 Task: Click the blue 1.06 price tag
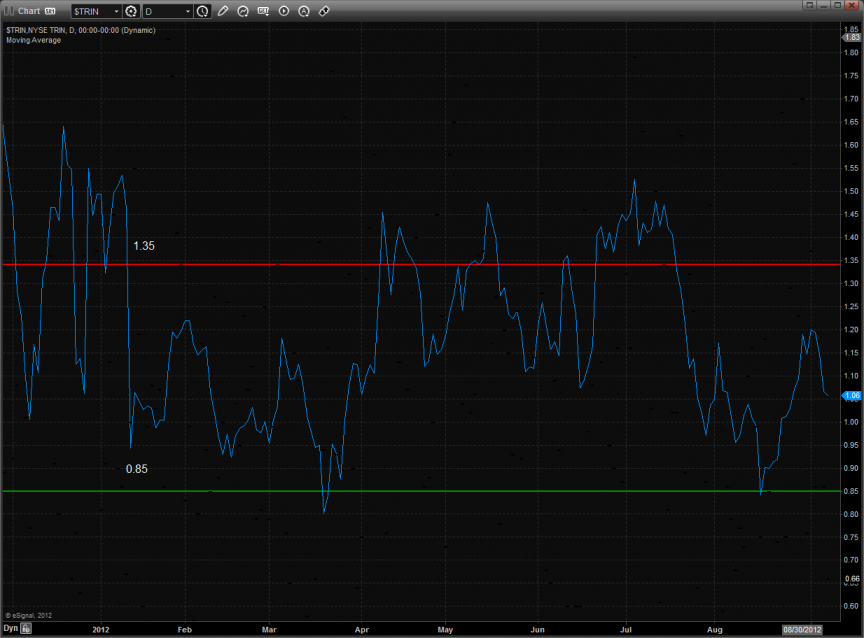(x=852, y=395)
